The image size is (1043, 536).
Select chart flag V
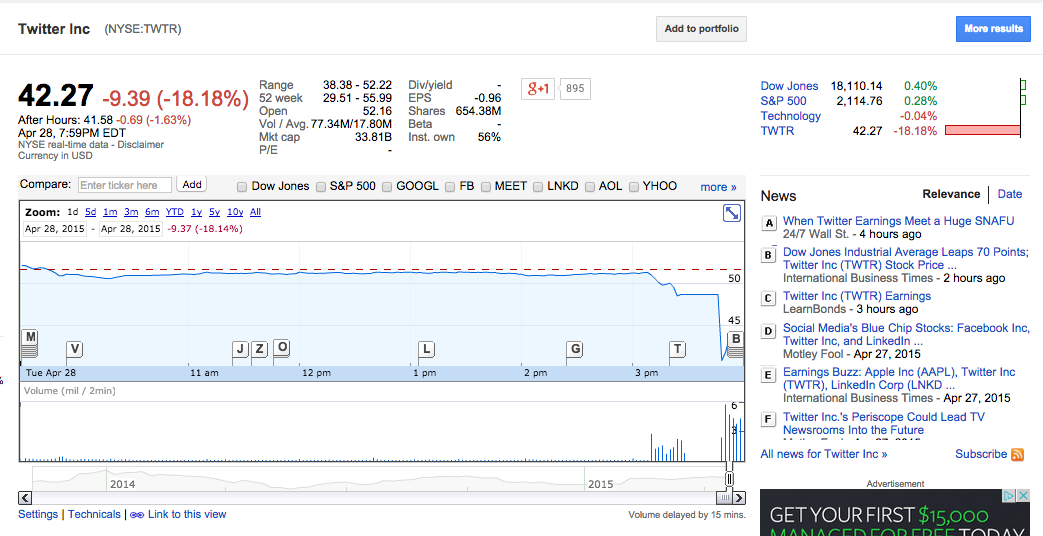click(74, 349)
